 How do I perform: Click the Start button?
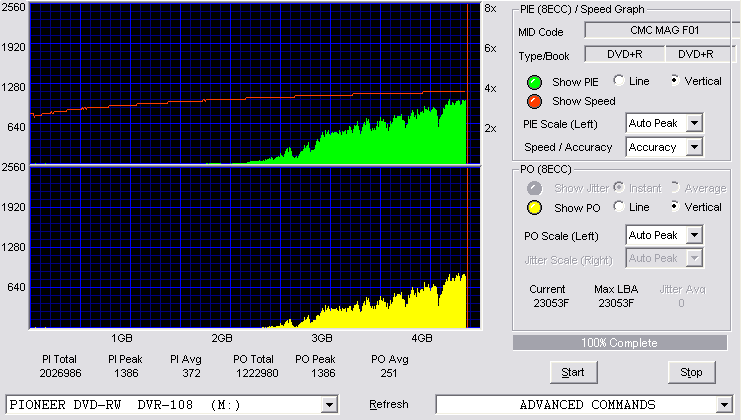(574, 372)
